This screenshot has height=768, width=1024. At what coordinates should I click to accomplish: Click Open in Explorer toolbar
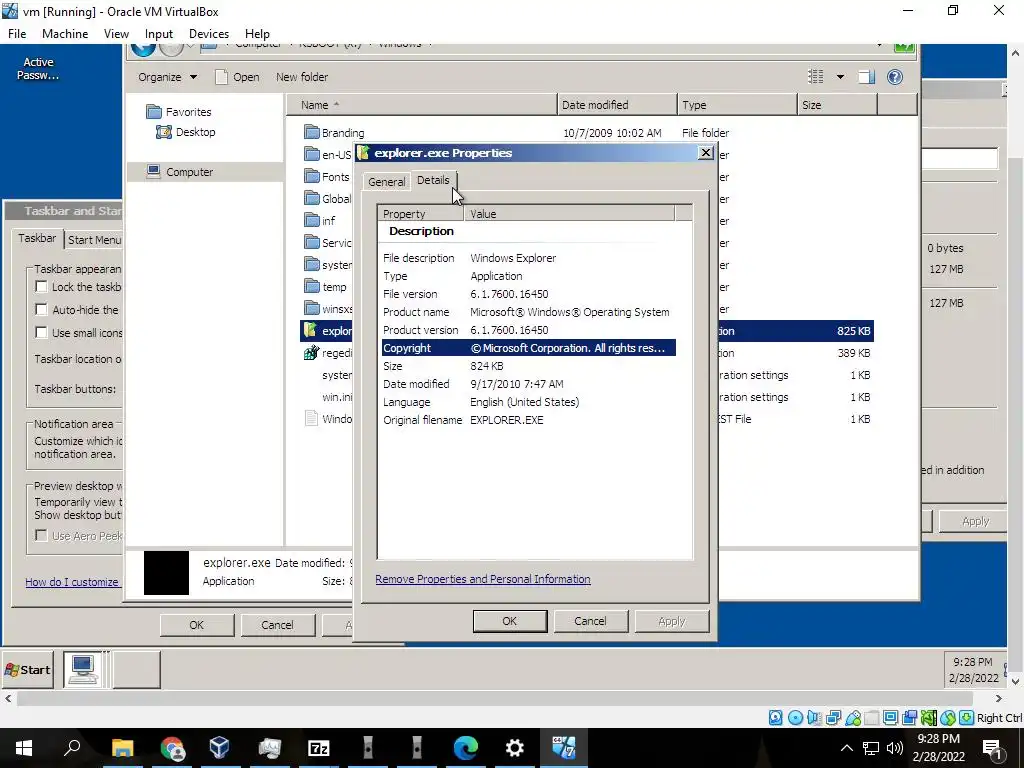[x=238, y=77]
